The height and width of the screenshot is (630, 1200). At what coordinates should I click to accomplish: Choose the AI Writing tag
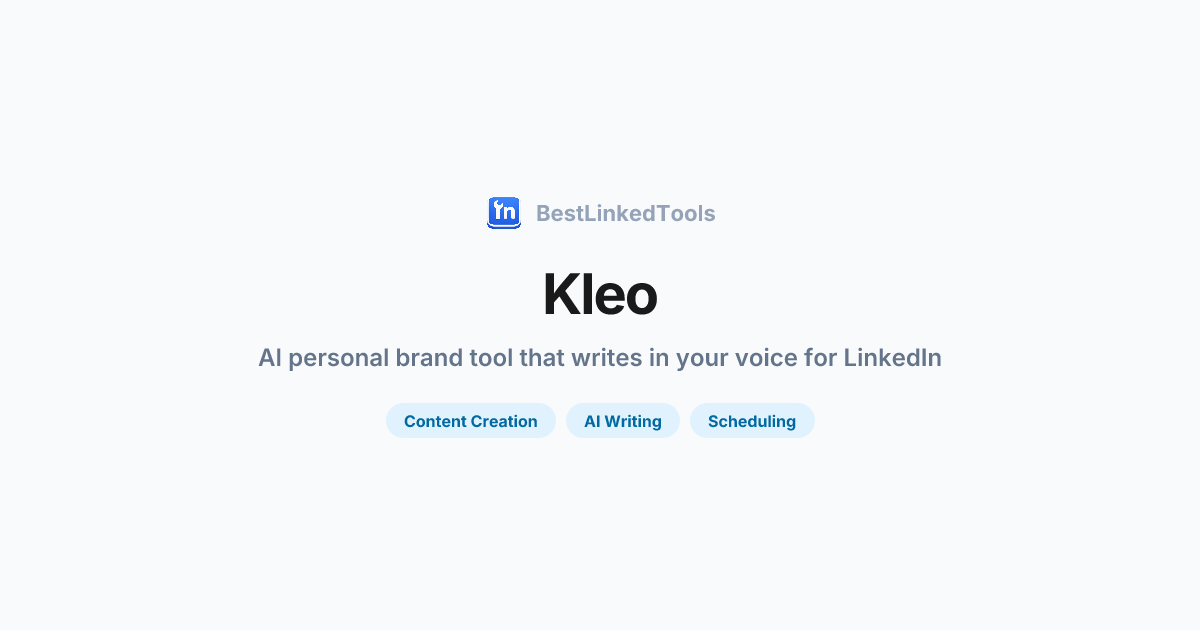click(622, 421)
